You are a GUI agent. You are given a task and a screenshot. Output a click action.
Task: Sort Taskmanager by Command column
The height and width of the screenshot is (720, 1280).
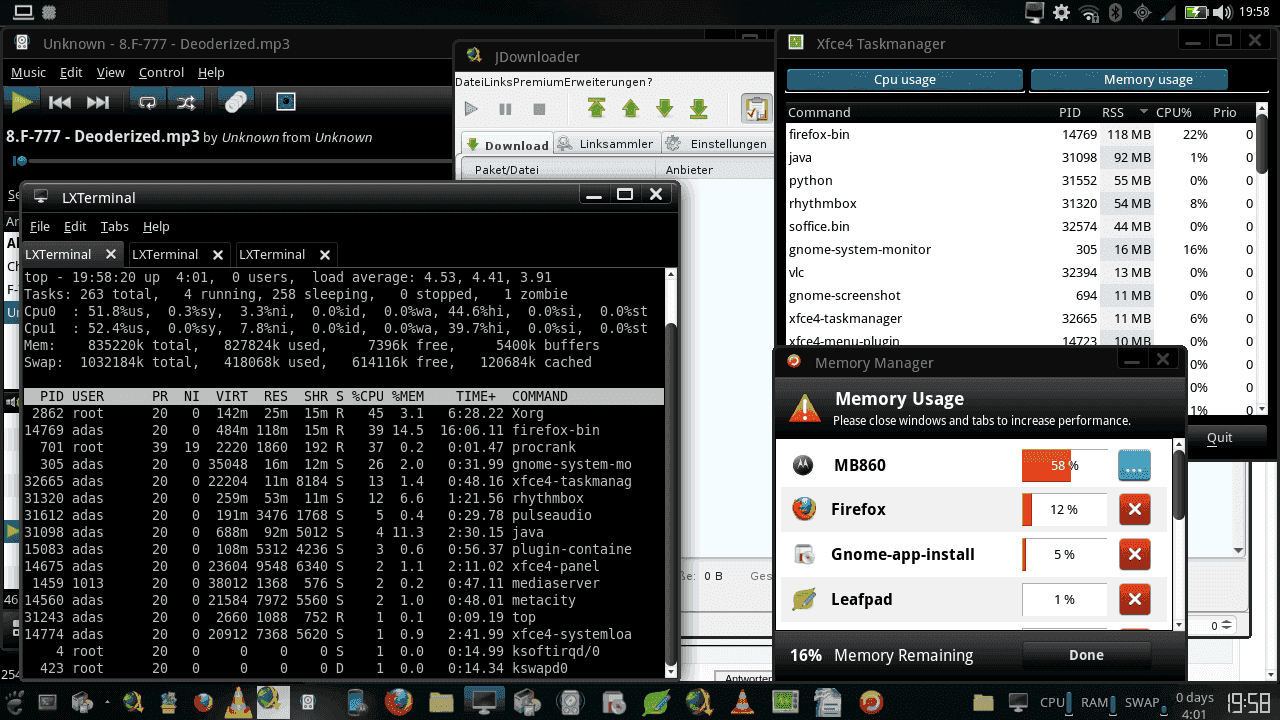pyautogui.click(x=921, y=112)
